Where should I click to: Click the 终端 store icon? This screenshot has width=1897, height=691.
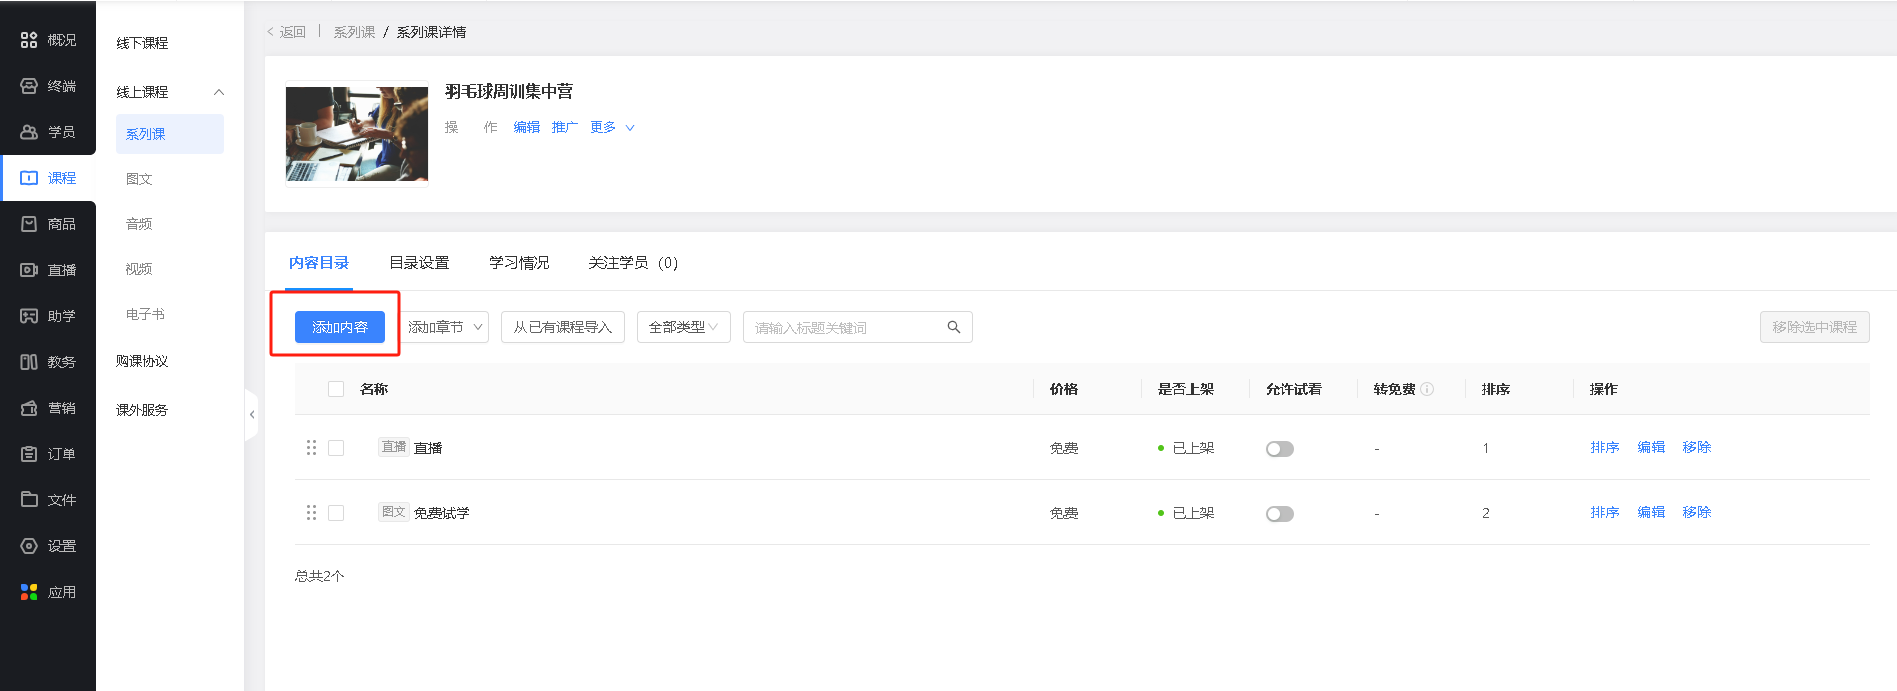[x=29, y=86]
